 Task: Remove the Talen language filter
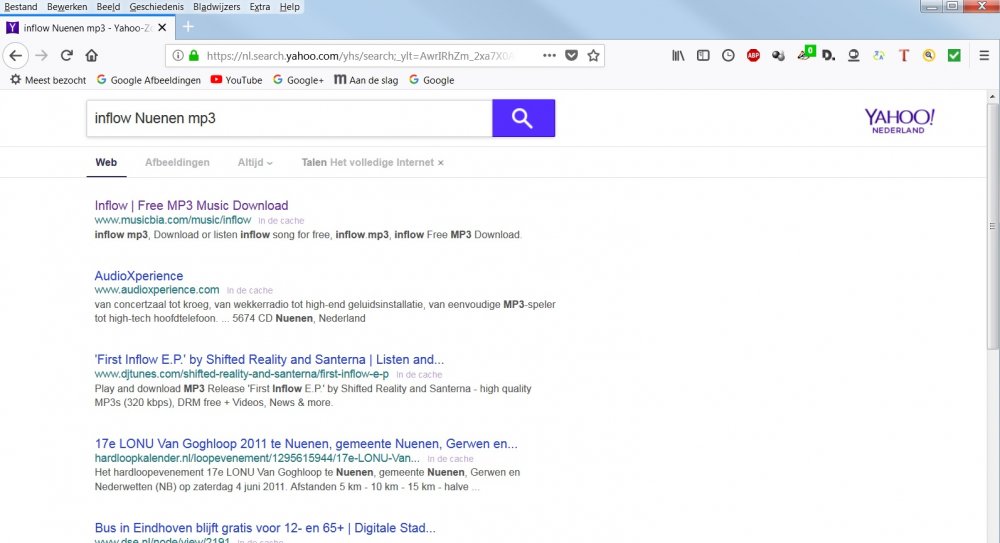[x=441, y=162]
